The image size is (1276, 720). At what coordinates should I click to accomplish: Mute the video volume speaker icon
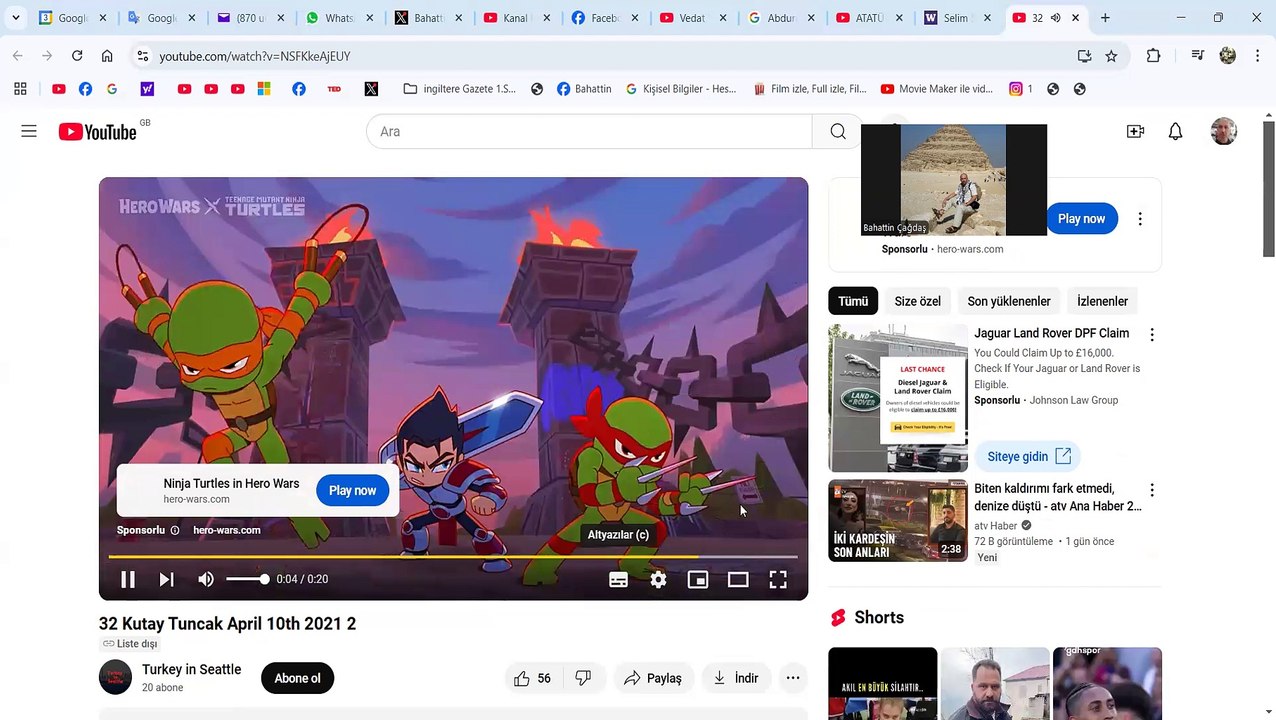206,579
